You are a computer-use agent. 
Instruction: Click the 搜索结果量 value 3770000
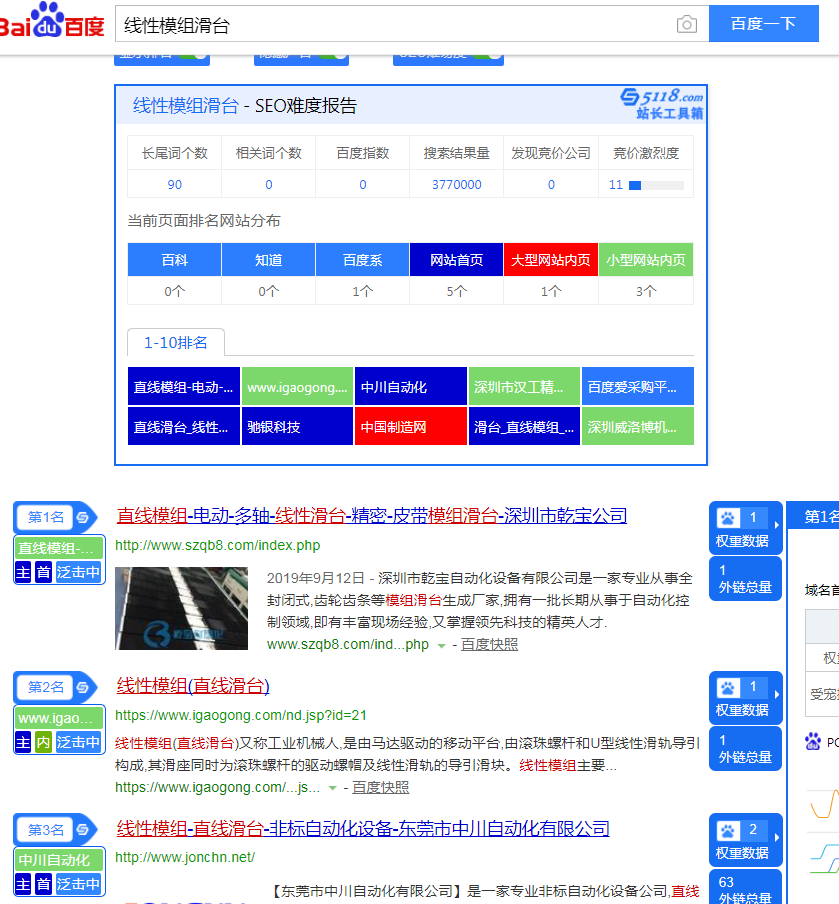[x=456, y=184]
